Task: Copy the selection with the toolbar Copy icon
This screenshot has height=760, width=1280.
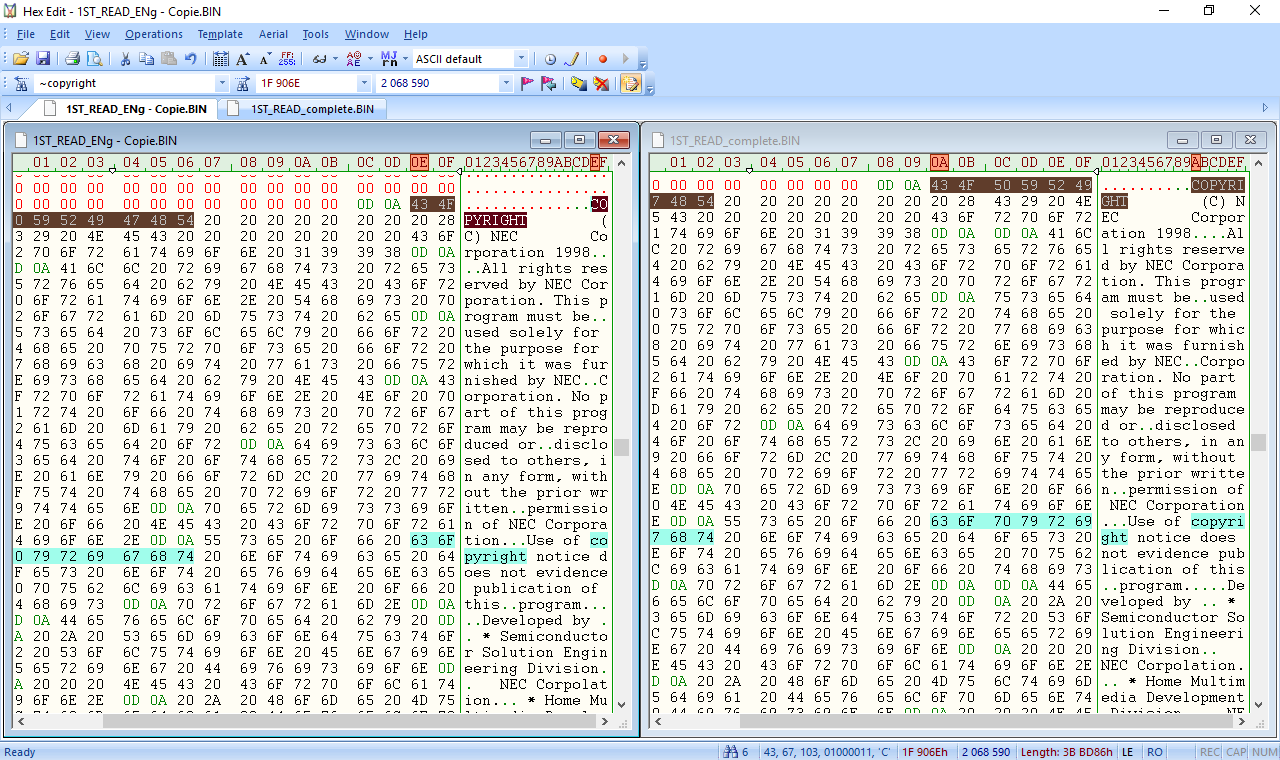Action: pyautogui.click(x=148, y=59)
